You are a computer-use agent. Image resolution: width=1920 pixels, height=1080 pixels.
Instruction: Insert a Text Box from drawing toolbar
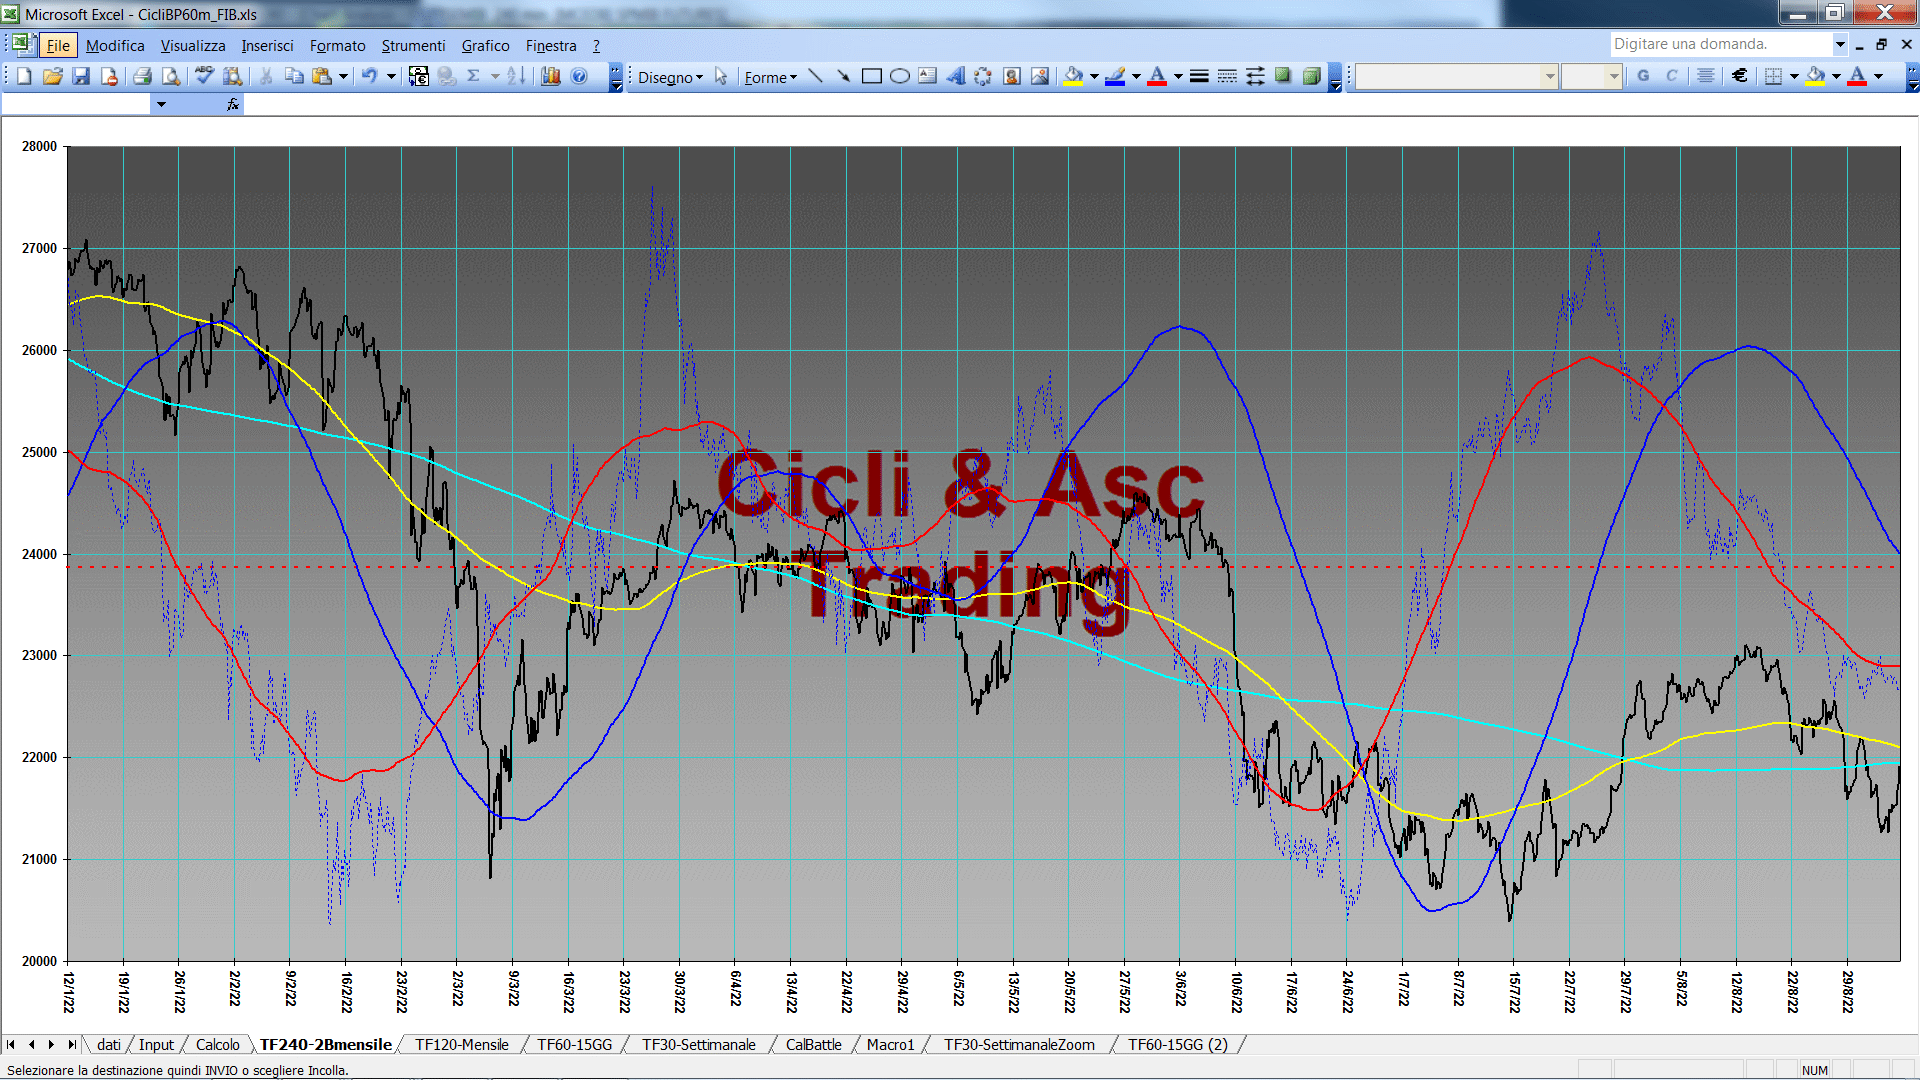click(x=927, y=76)
